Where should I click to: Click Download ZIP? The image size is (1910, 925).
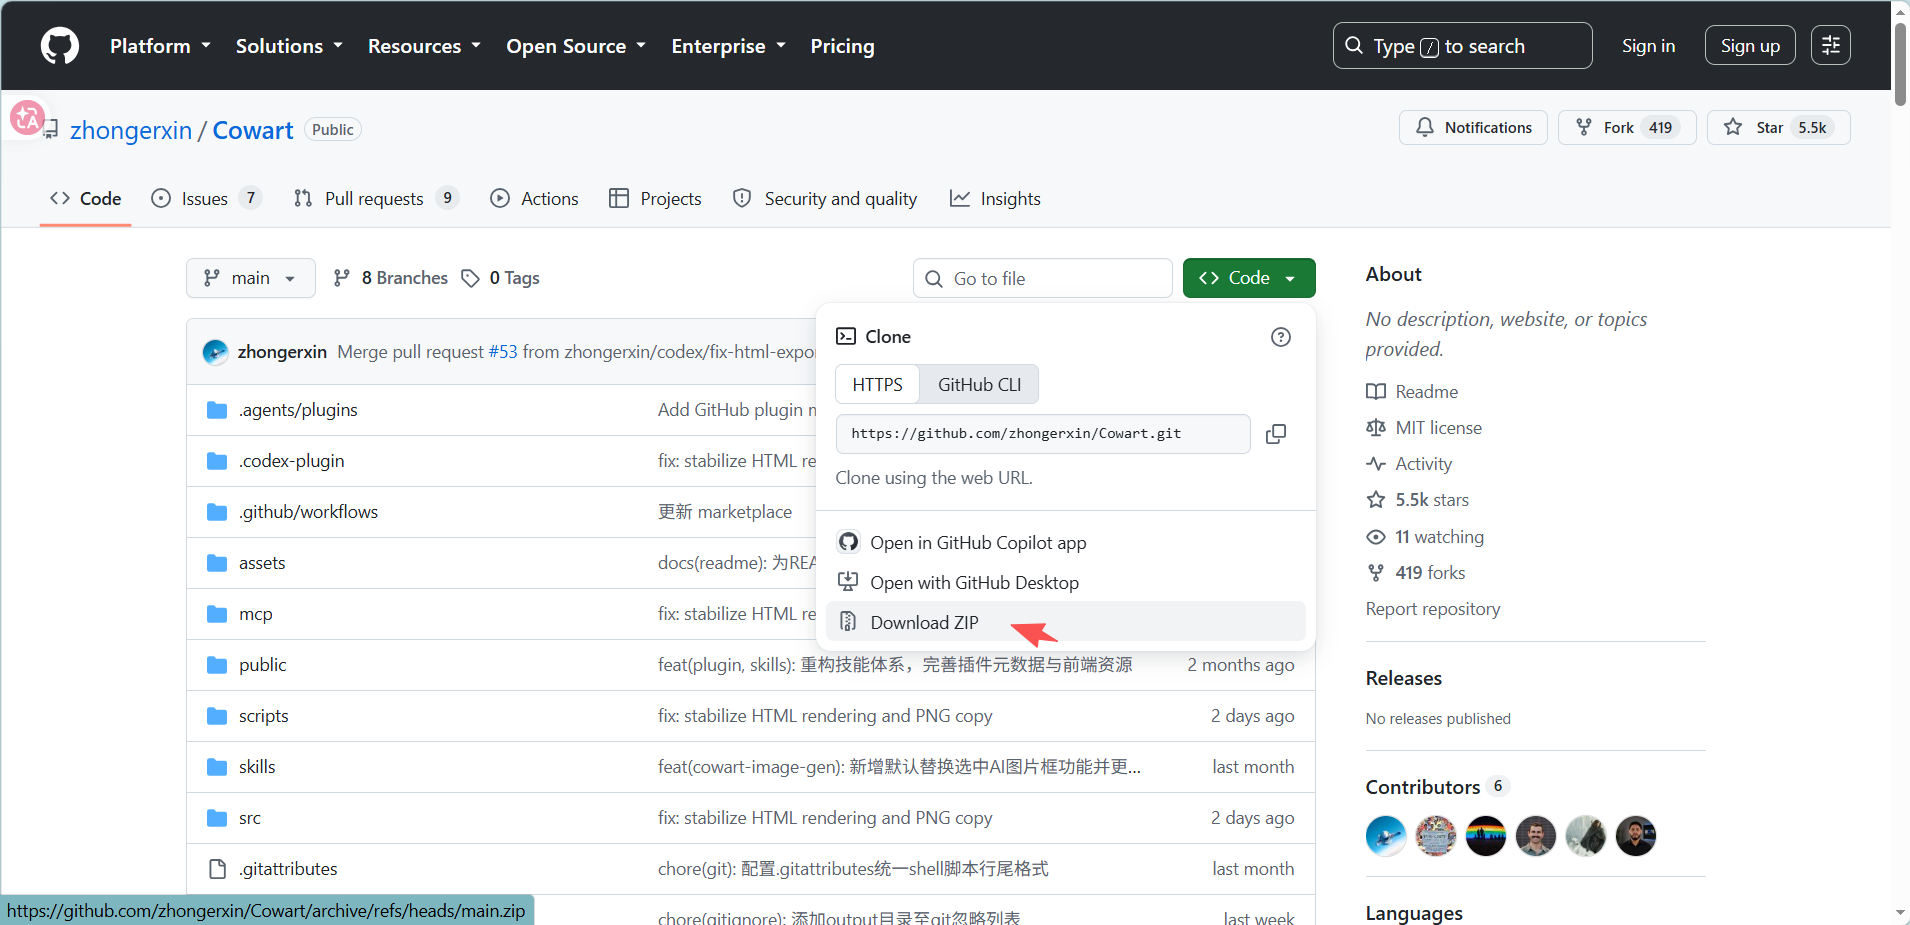click(x=1066, y=622)
